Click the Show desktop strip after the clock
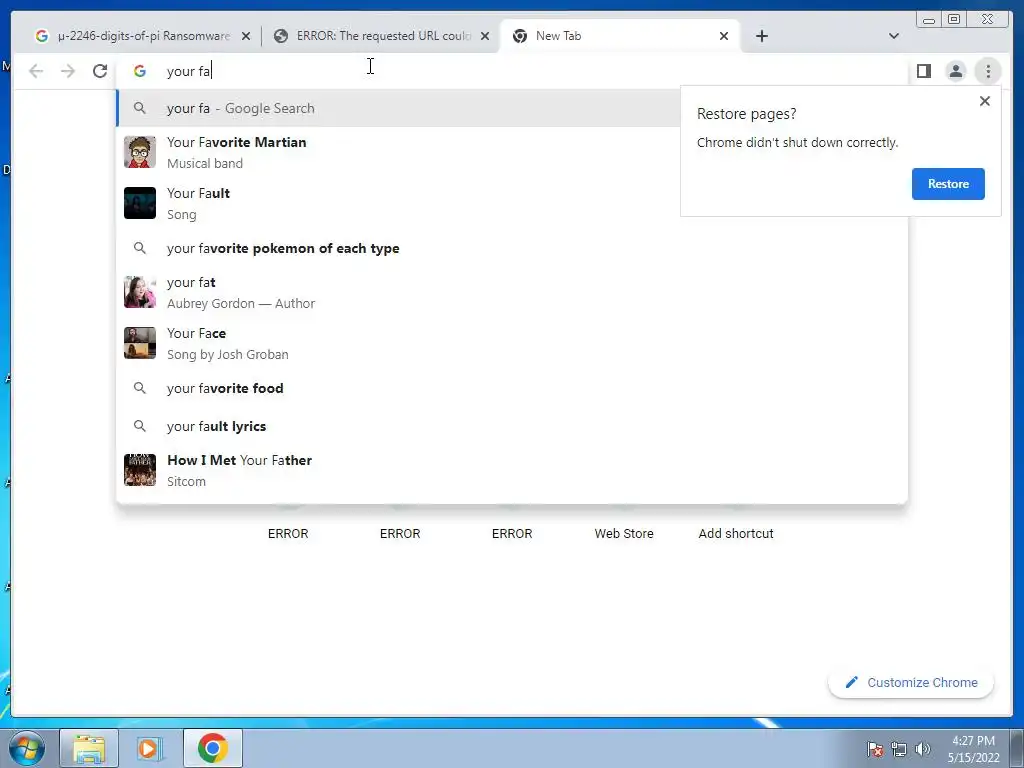Viewport: 1024px width, 768px height. click(1017, 748)
